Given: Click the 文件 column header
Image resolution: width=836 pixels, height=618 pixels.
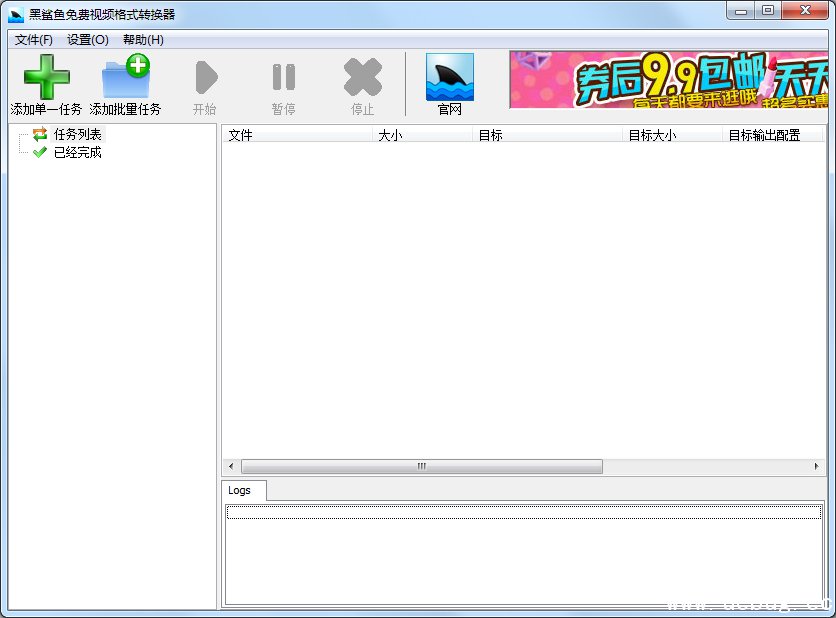Looking at the screenshot, I should [296, 135].
